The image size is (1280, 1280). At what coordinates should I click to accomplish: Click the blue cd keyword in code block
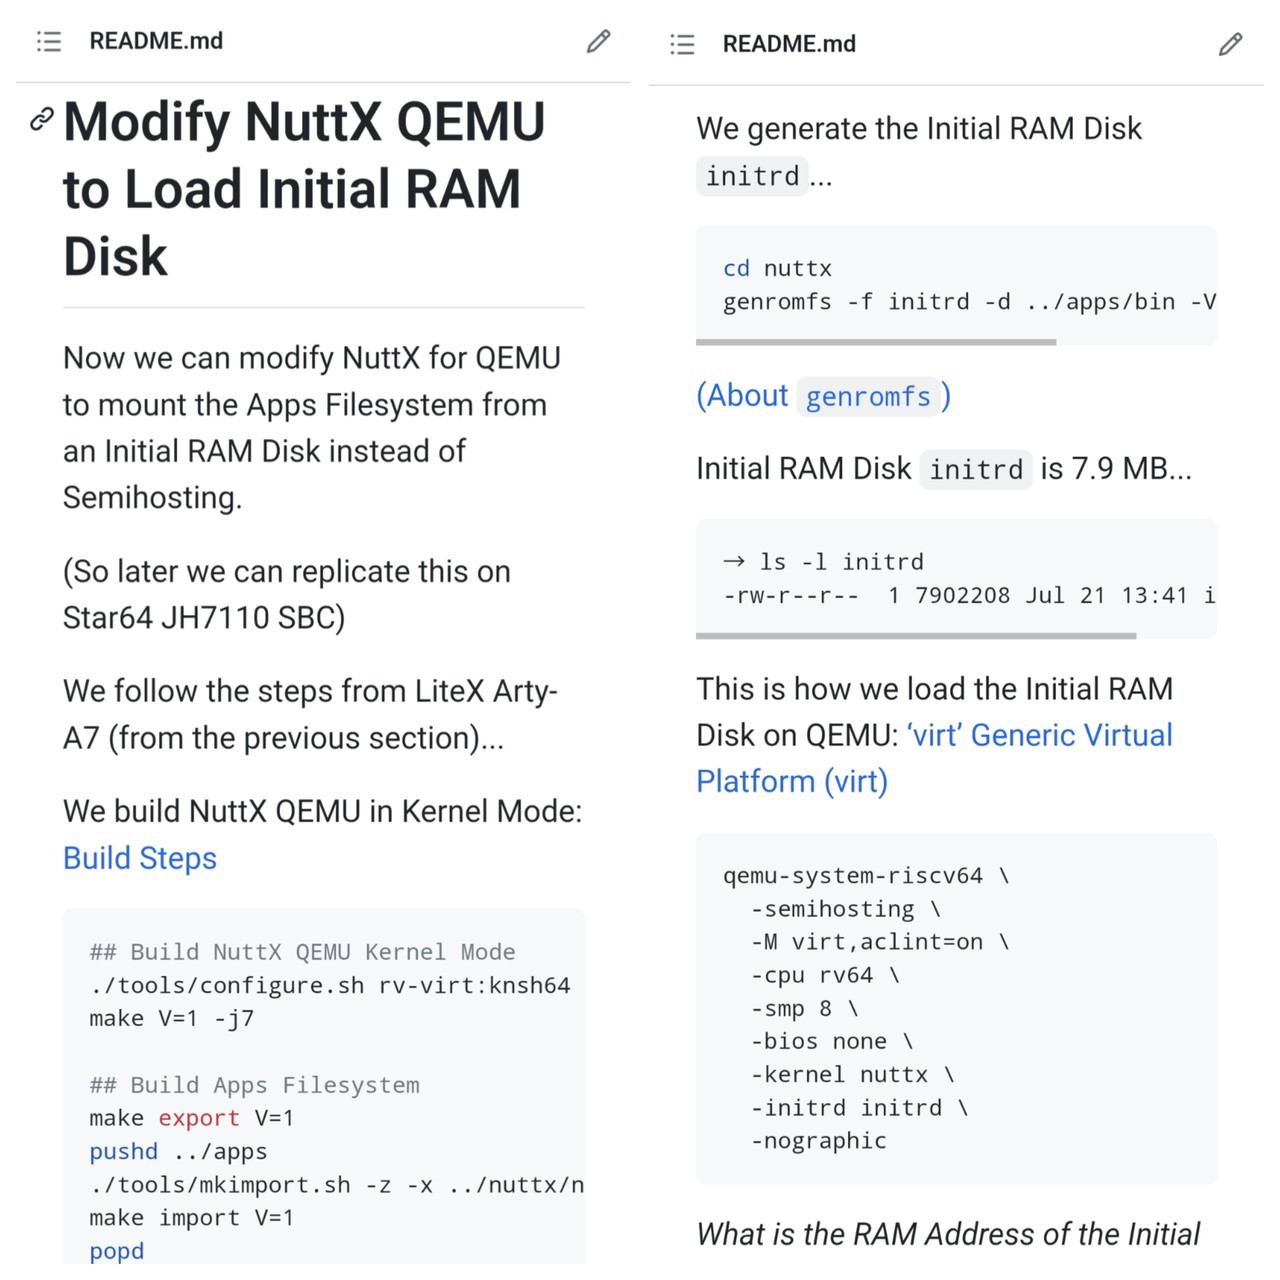pos(736,269)
